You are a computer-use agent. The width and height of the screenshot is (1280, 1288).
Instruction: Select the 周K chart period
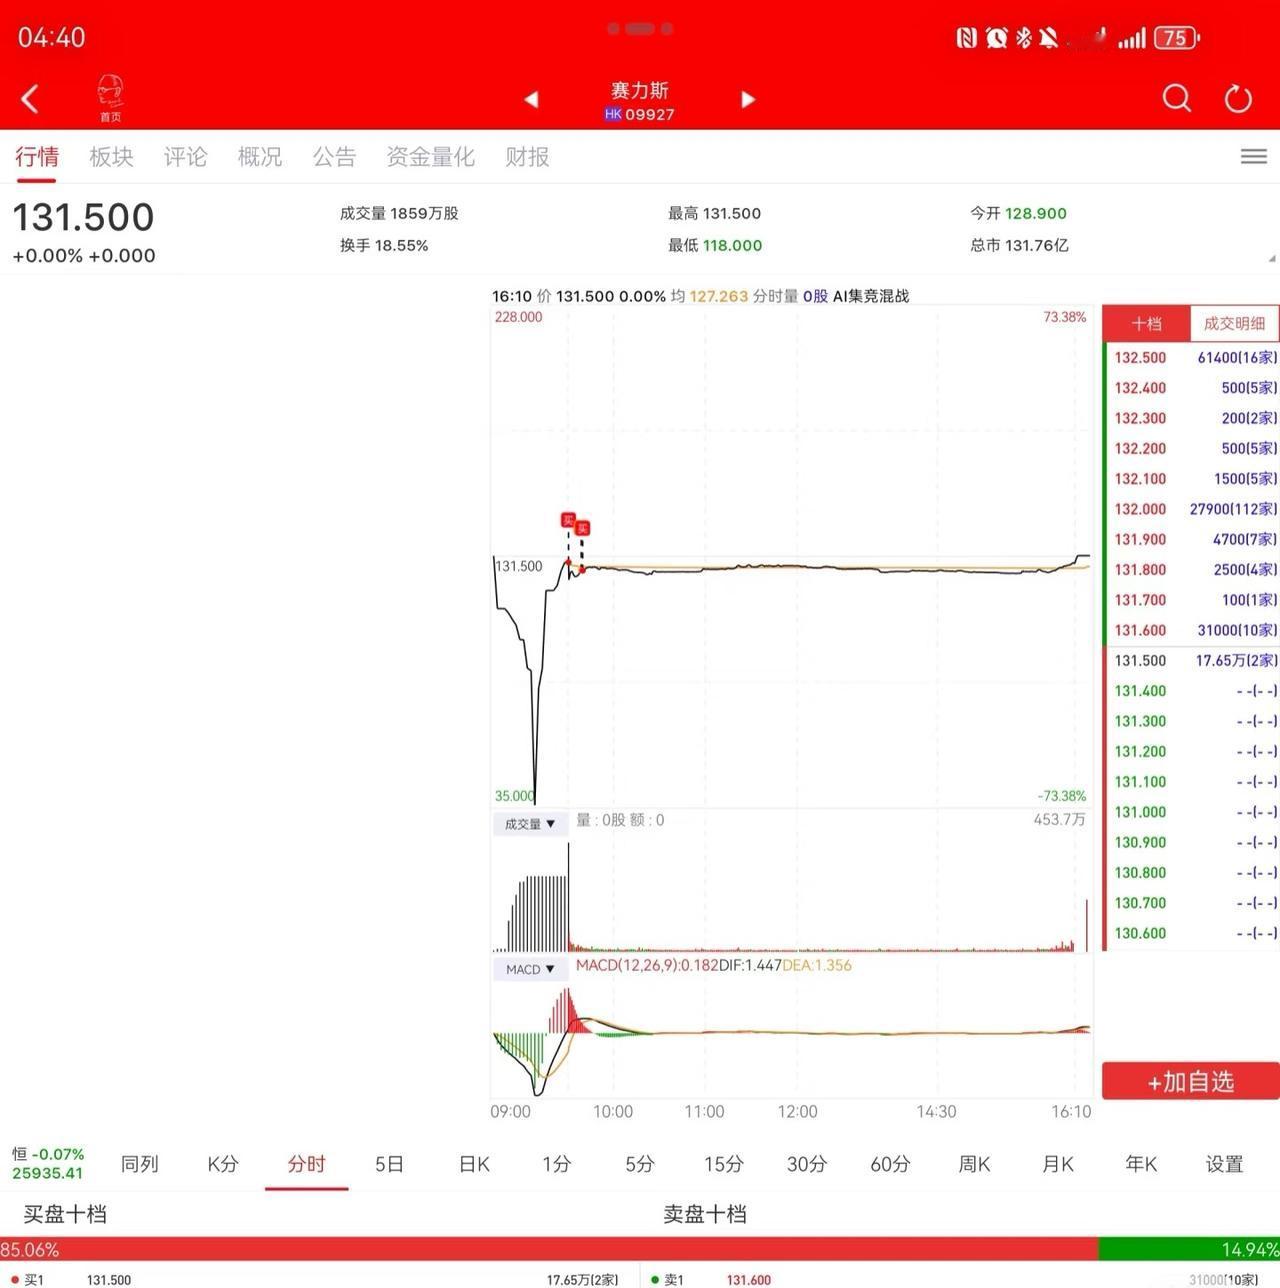974,1164
